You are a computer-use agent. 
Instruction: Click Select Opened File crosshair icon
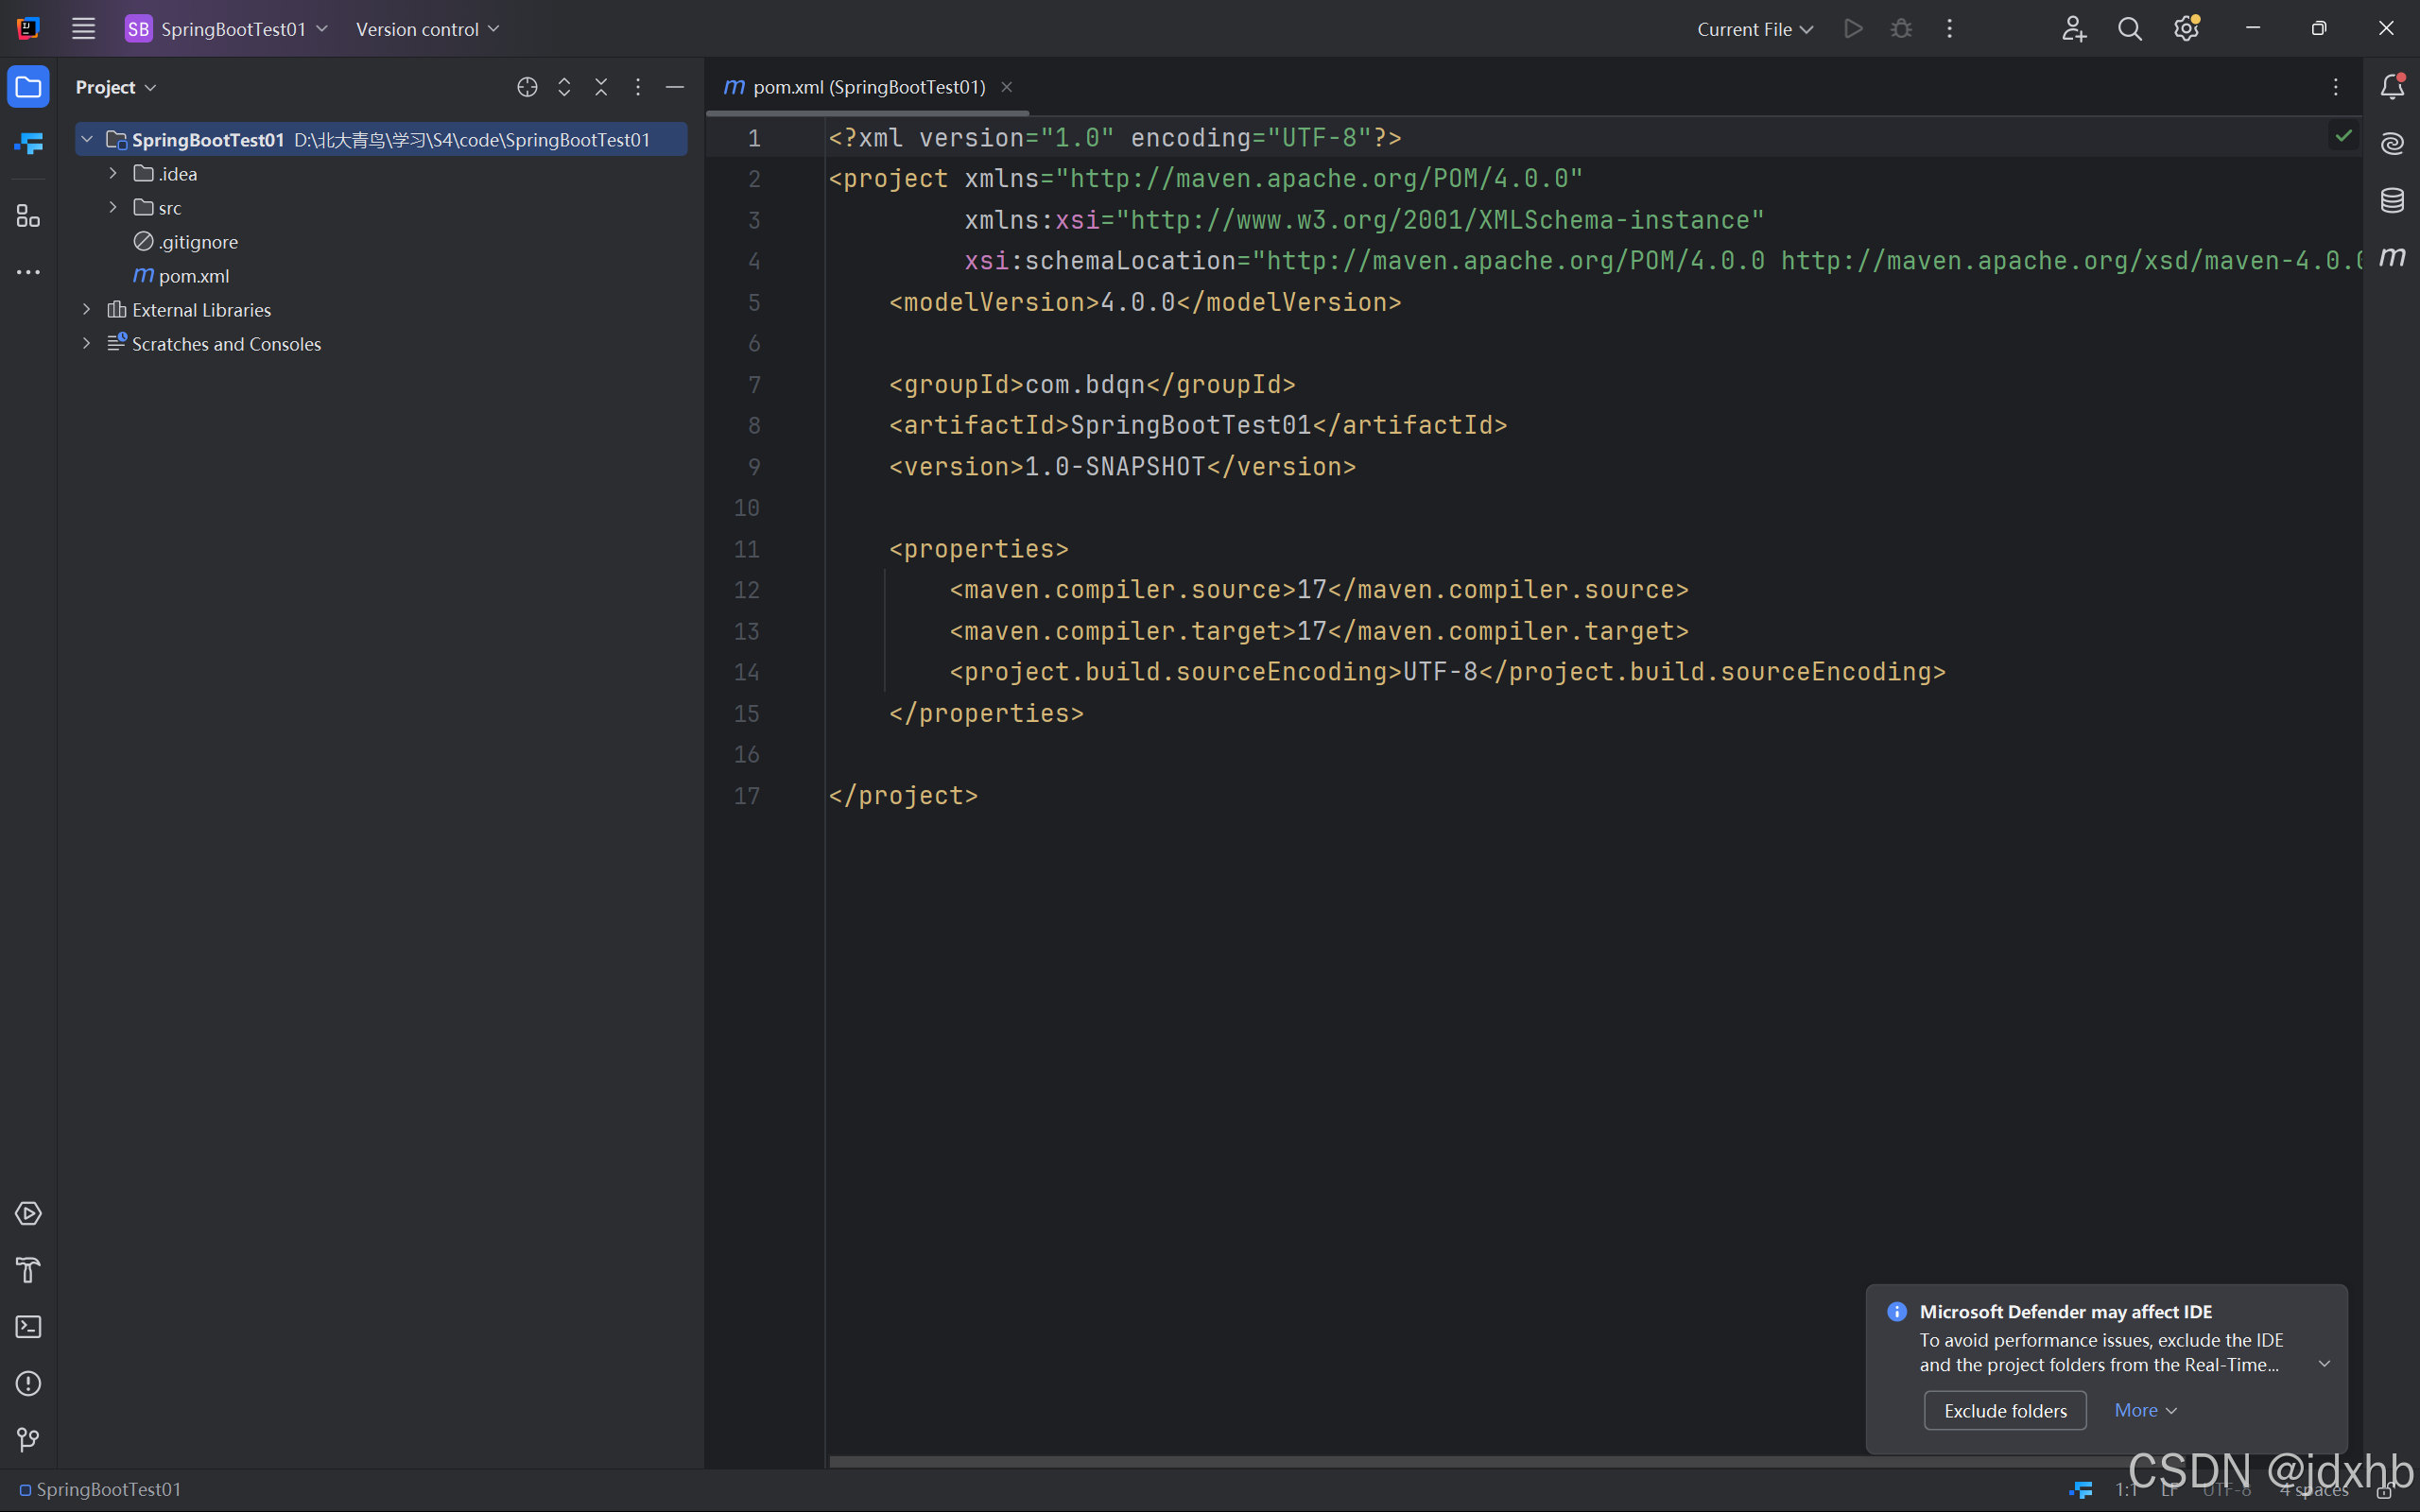tap(527, 87)
